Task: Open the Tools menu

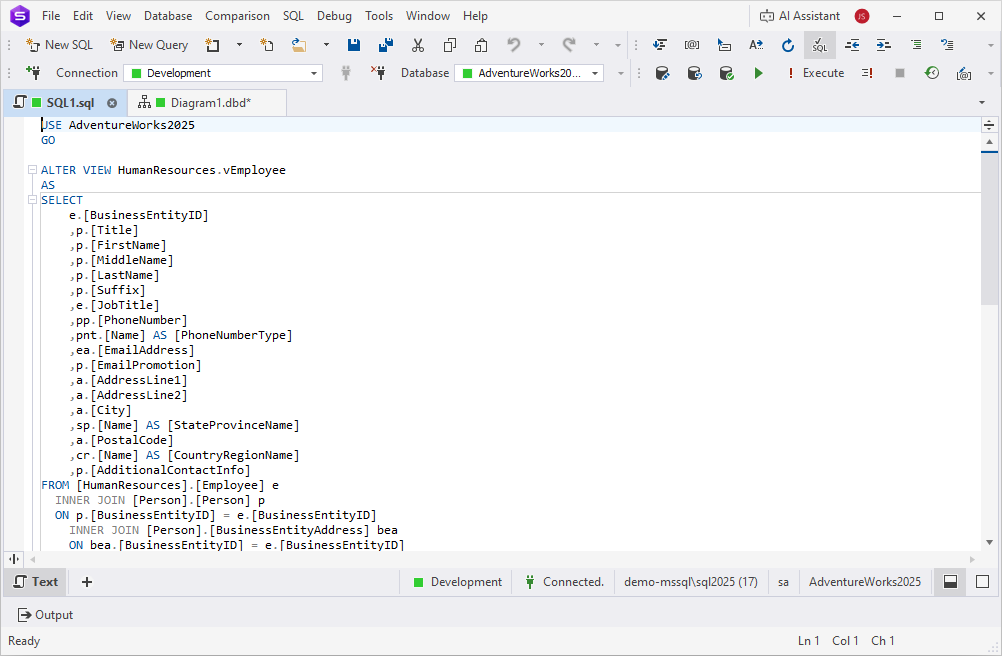Action: 379,16
